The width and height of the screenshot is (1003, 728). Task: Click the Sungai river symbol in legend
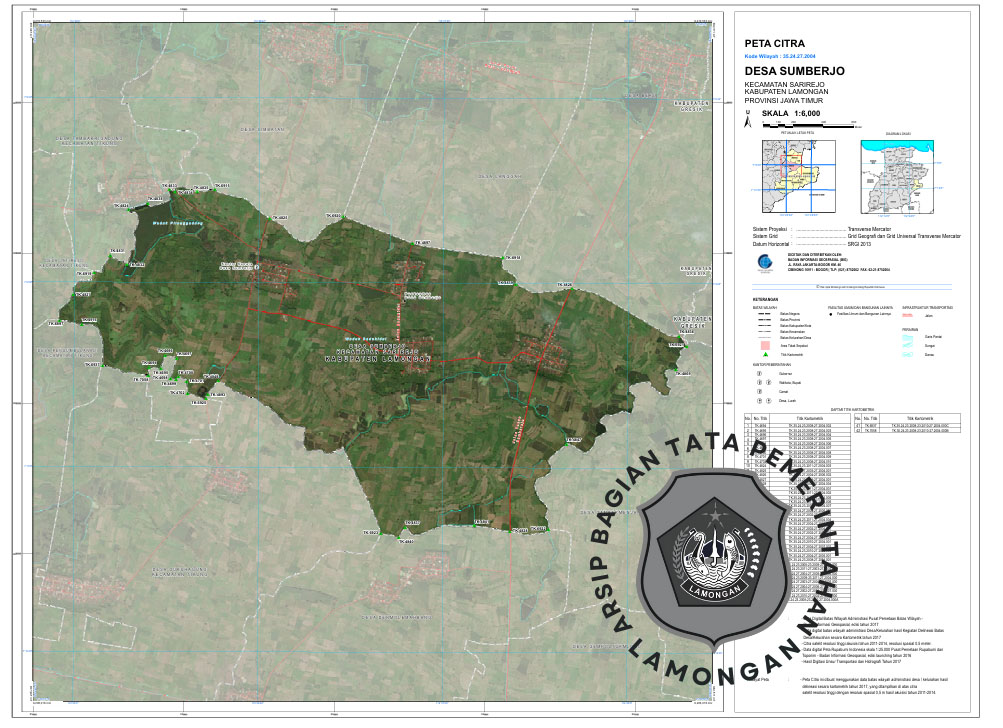[909, 345]
